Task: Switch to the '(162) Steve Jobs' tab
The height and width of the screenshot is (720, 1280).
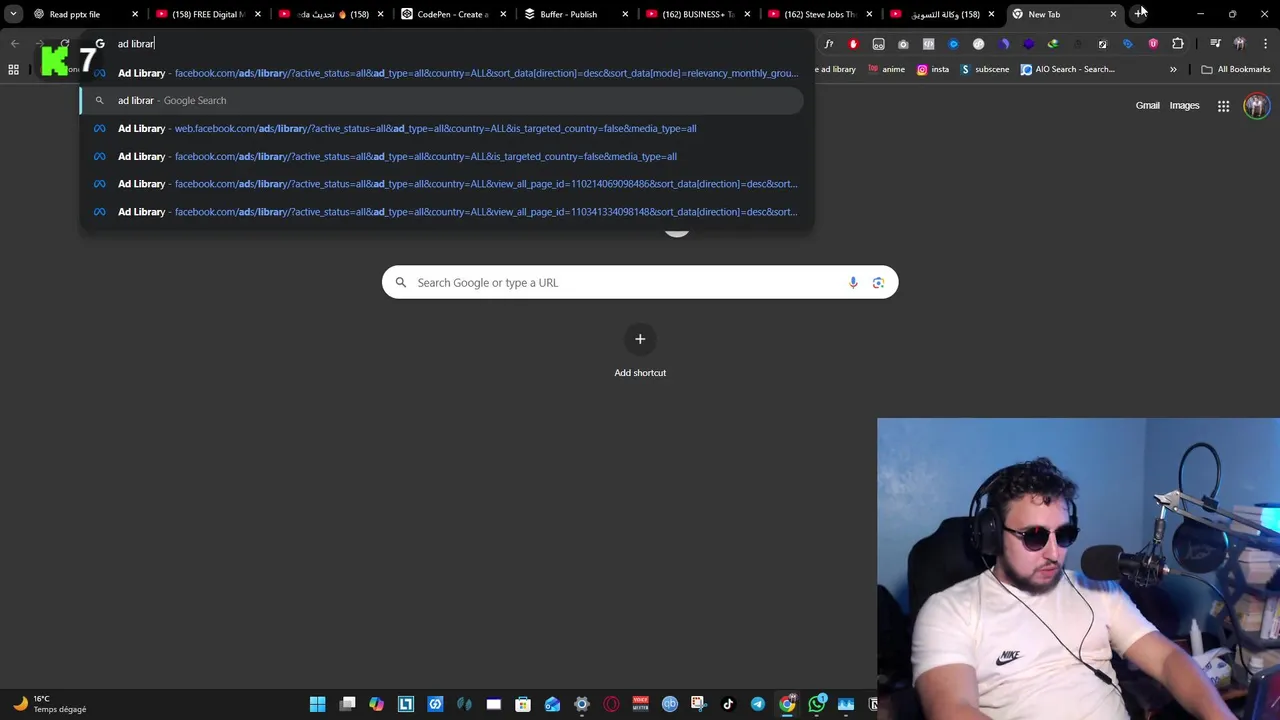Action: tap(819, 14)
